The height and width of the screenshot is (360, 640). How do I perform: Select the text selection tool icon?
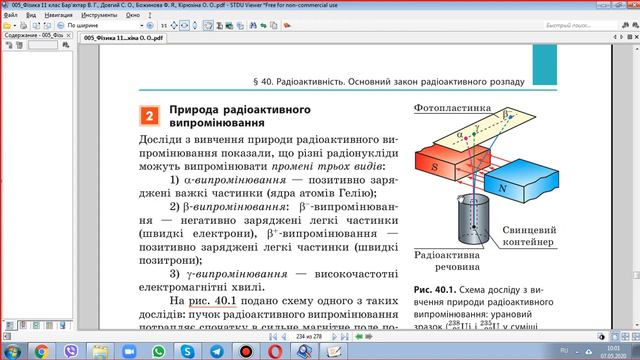coord(220,26)
